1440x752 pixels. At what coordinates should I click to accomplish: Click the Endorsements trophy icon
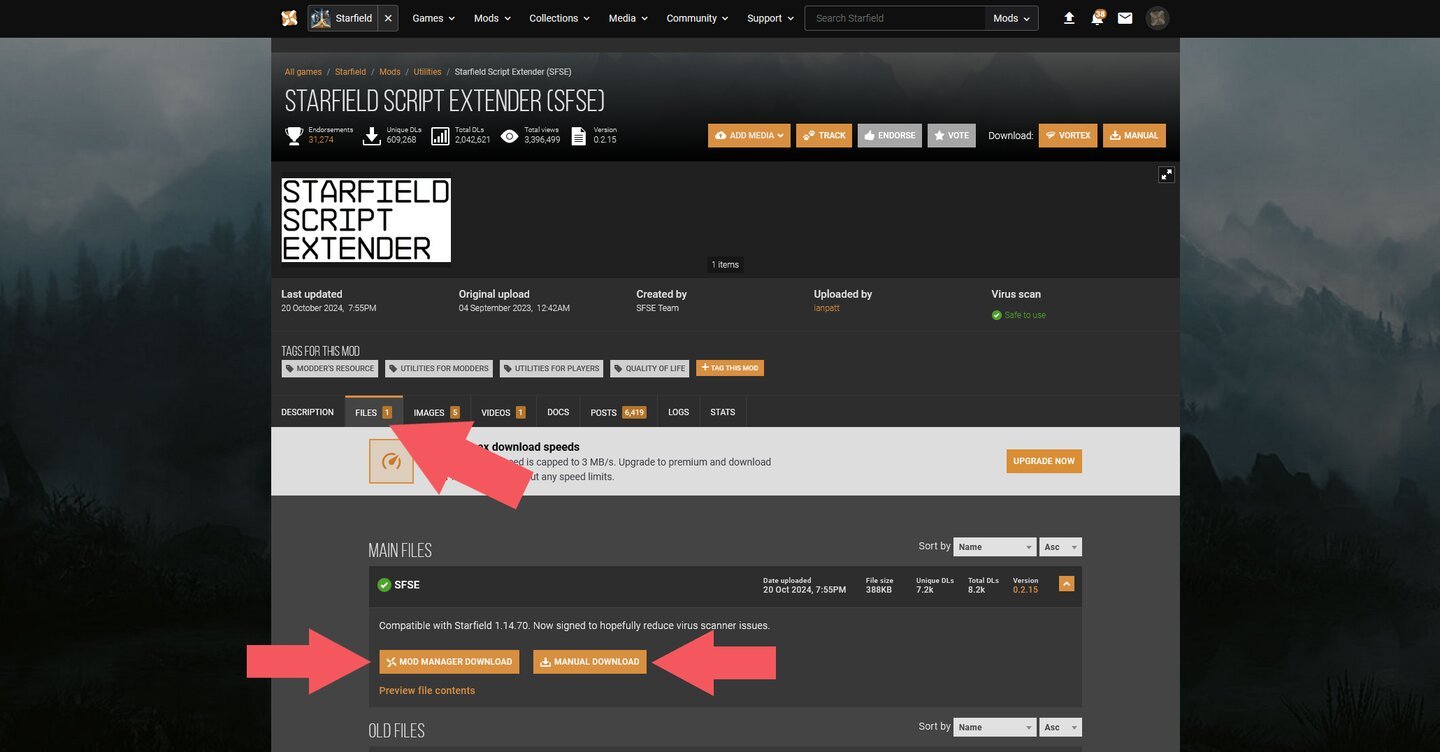(294, 135)
